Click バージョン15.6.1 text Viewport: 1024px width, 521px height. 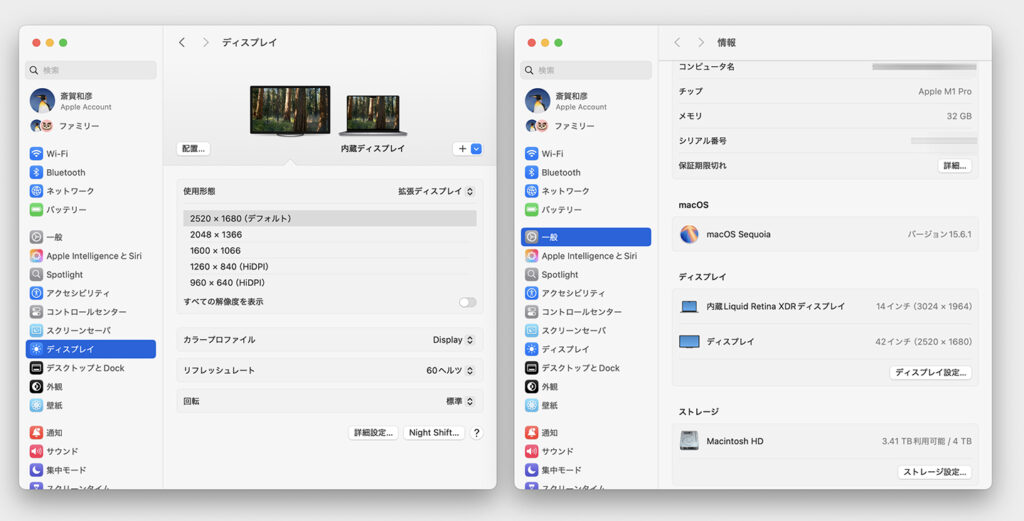click(x=939, y=234)
